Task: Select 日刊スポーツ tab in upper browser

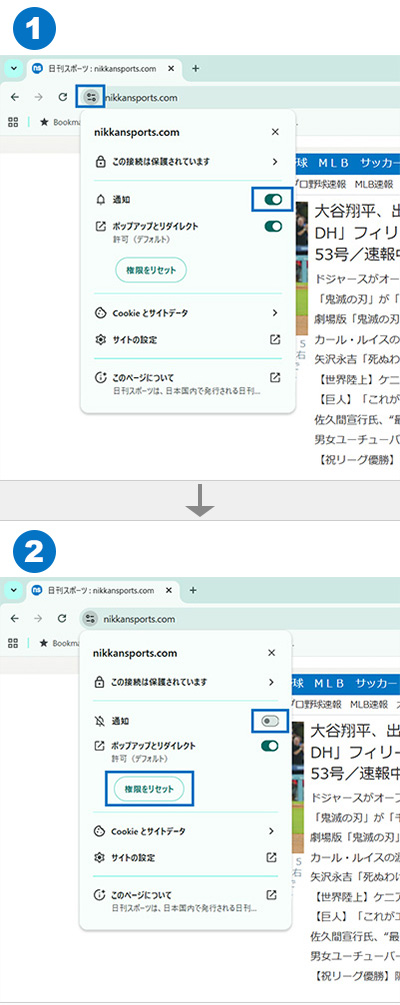Action: click(x=103, y=69)
